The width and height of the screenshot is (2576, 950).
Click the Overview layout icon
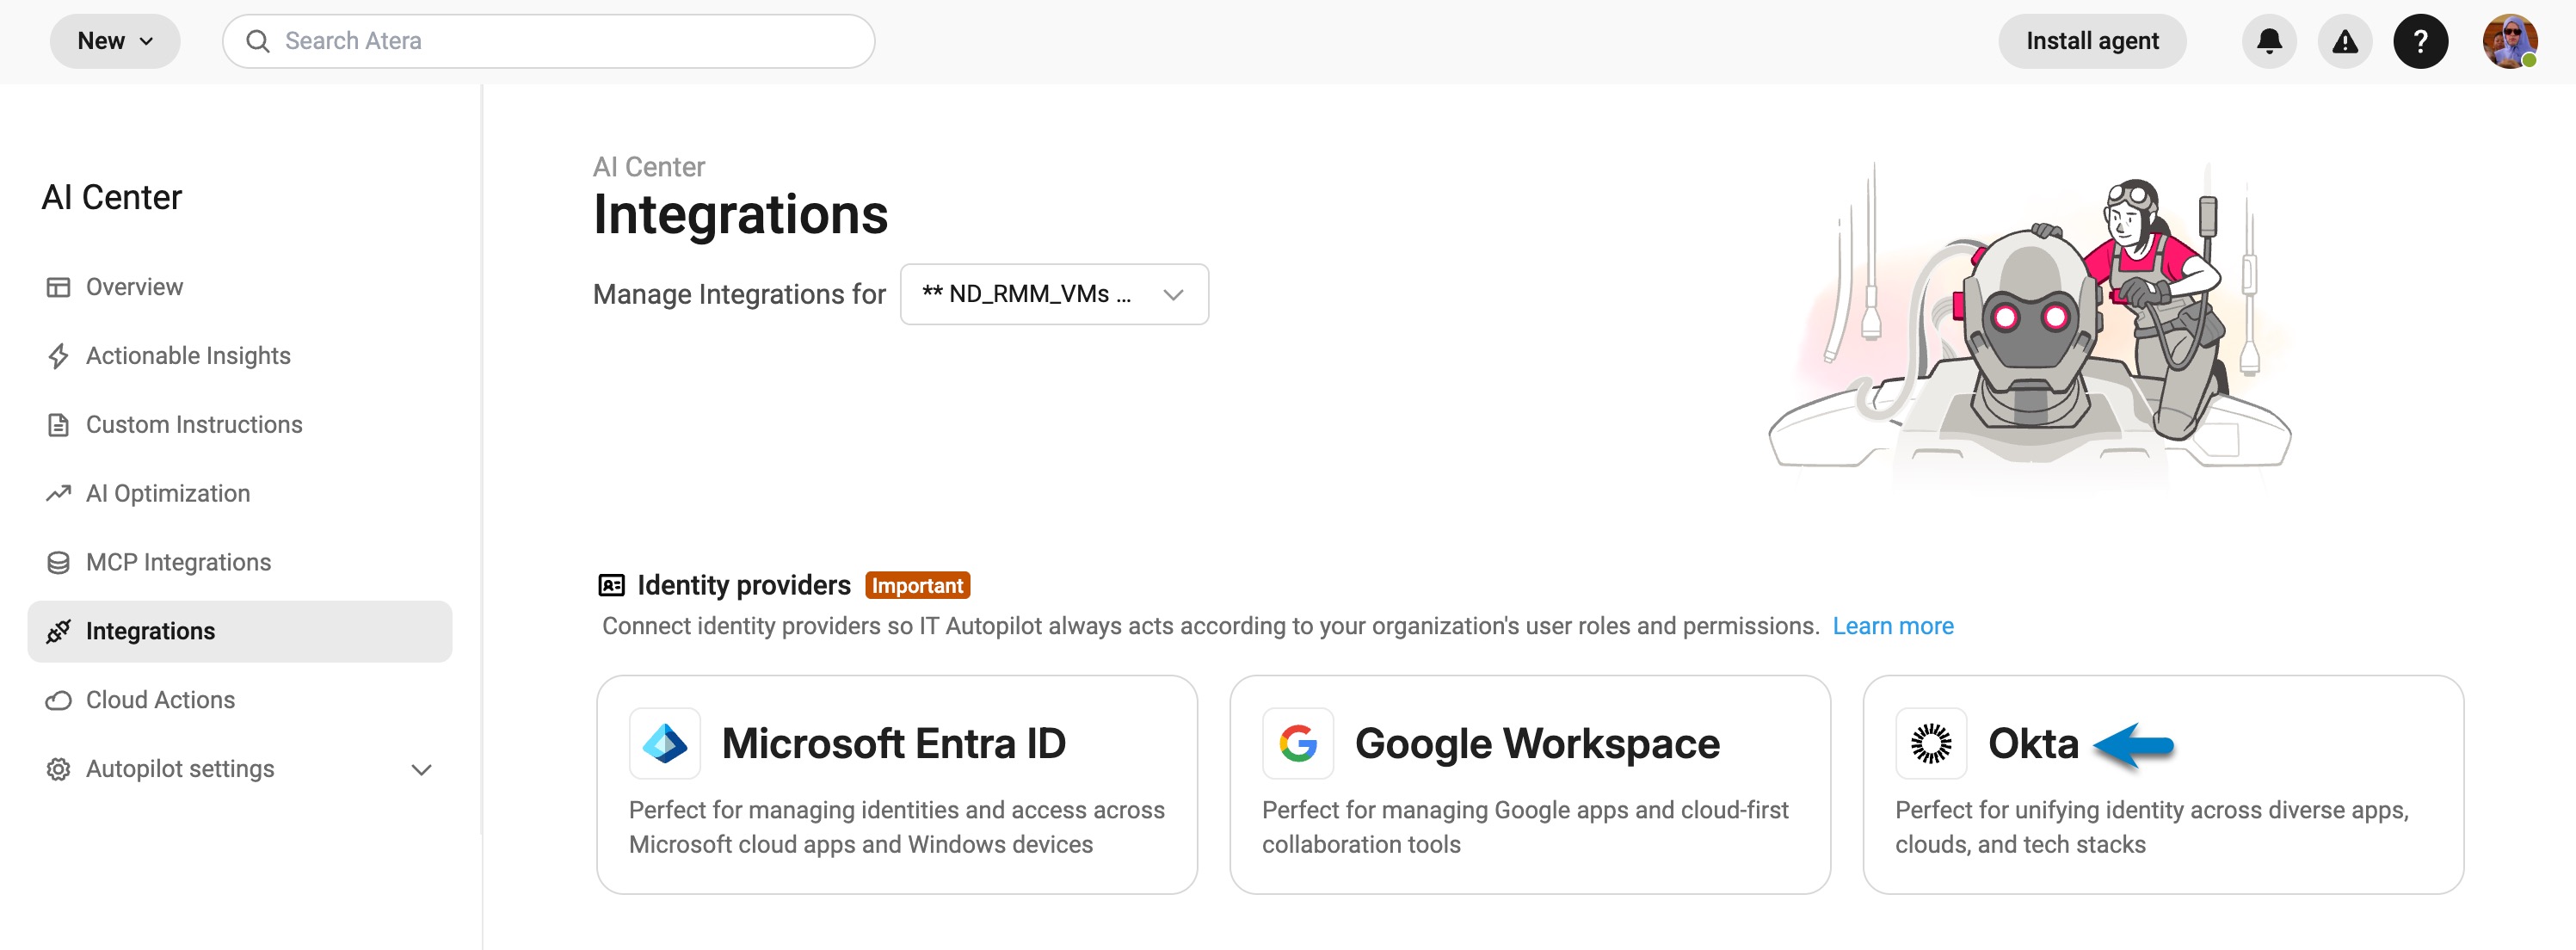point(58,287)
